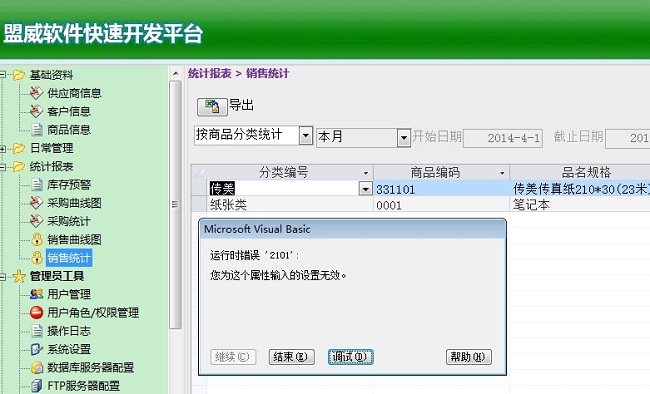
Task: Open the 分类编号 column filter arrow
Action: tap(366, 173)
